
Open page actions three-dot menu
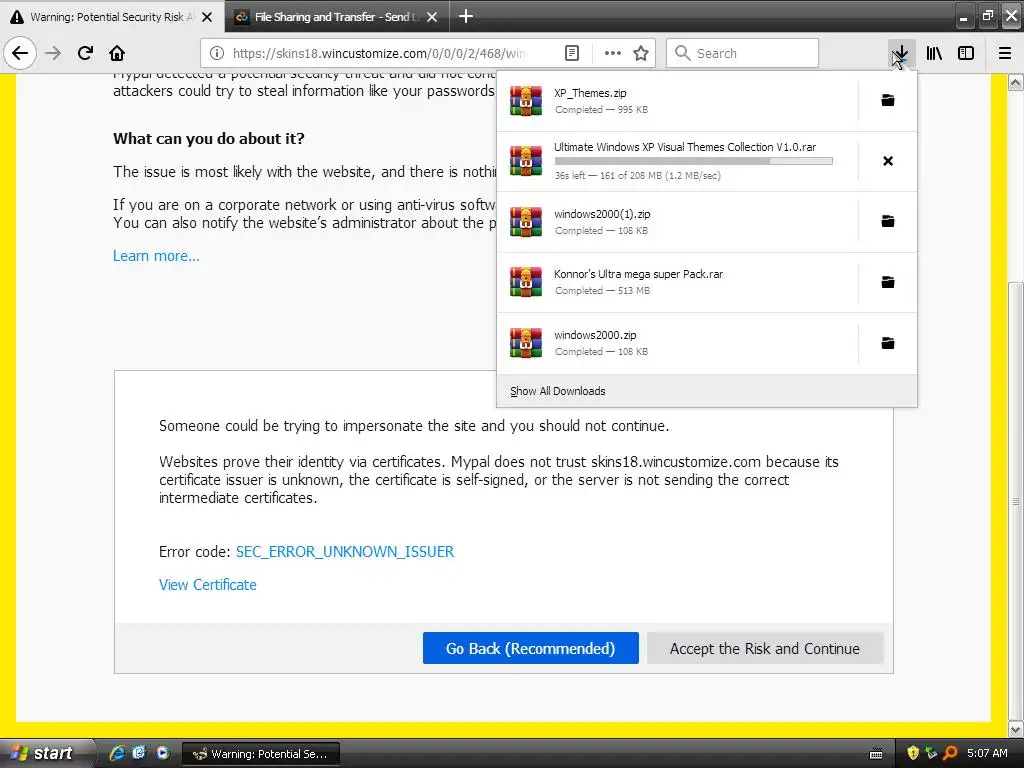click(613, 53)
